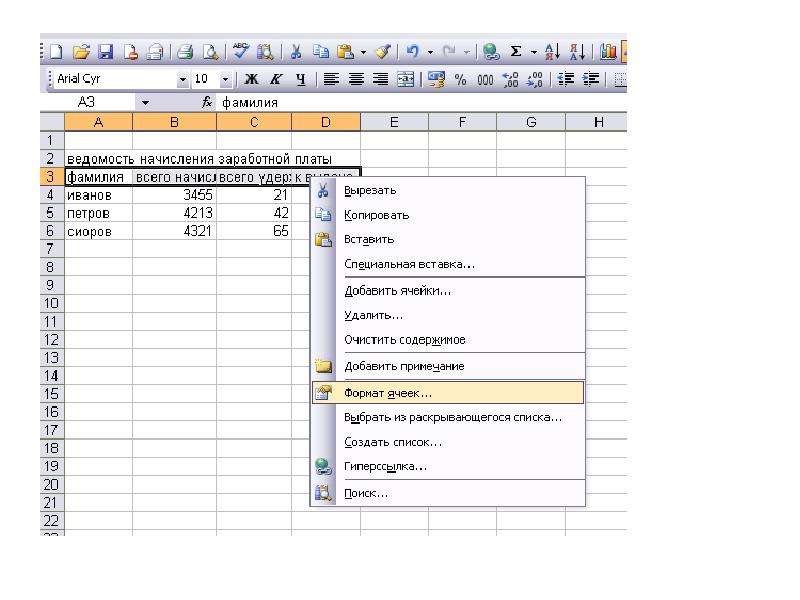Select column header F
This screenshot has width=800, height=600.
coord(462,122)
